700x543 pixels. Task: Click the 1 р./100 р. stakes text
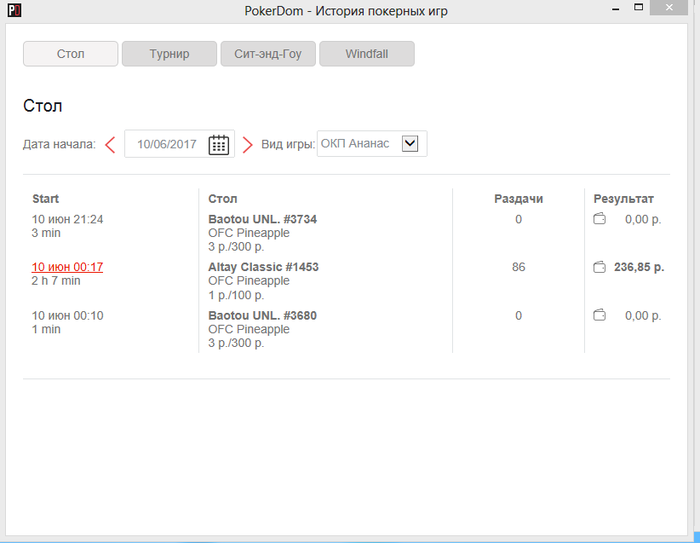[236, 295]
